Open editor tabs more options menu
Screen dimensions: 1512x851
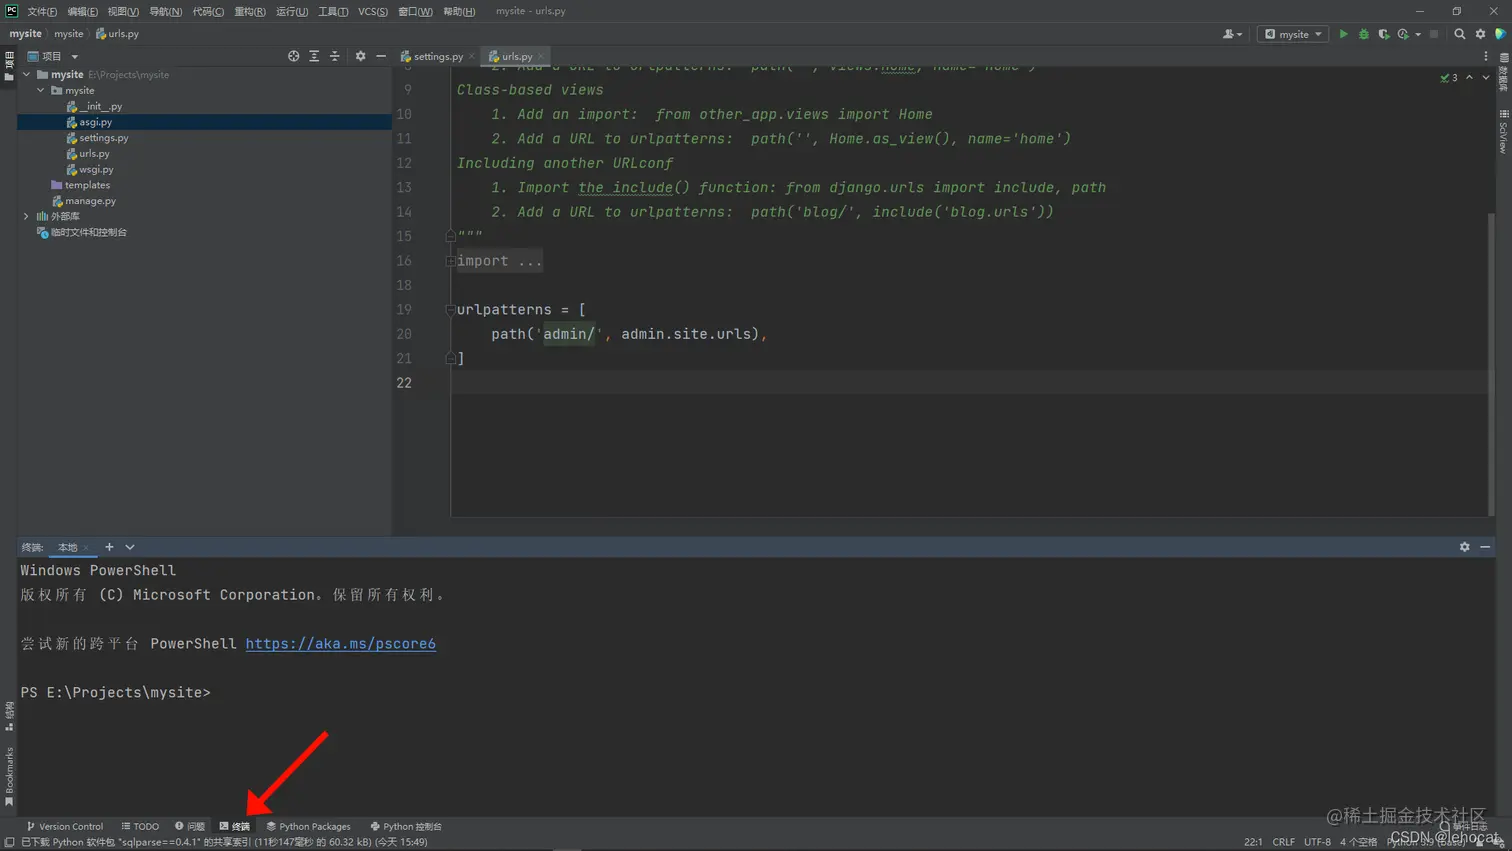pyautogui.click(x=1486, y=56)
